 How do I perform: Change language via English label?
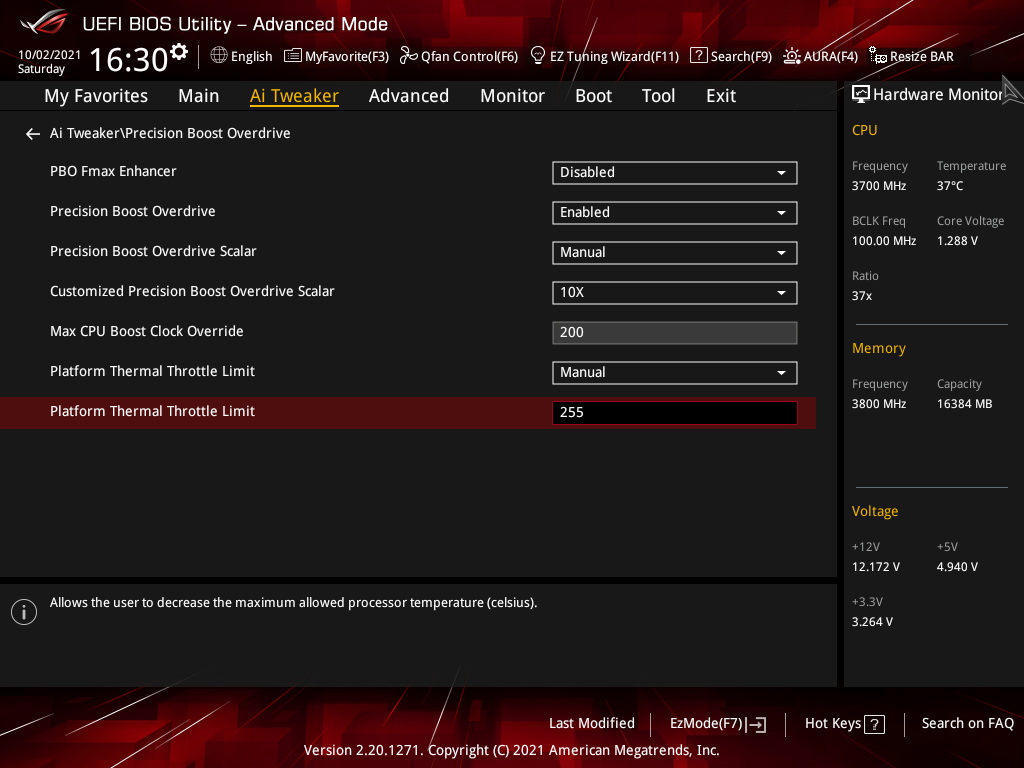click(x=251, y=57)
